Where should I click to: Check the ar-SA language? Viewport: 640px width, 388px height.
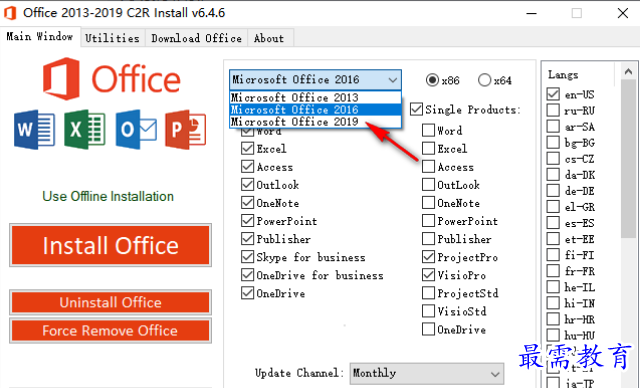point(553,126)
